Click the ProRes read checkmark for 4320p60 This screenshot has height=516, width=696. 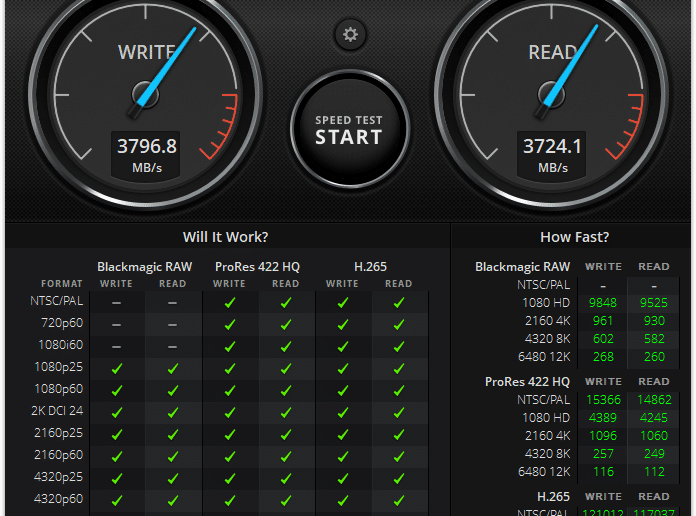click(x=286, y=500)
